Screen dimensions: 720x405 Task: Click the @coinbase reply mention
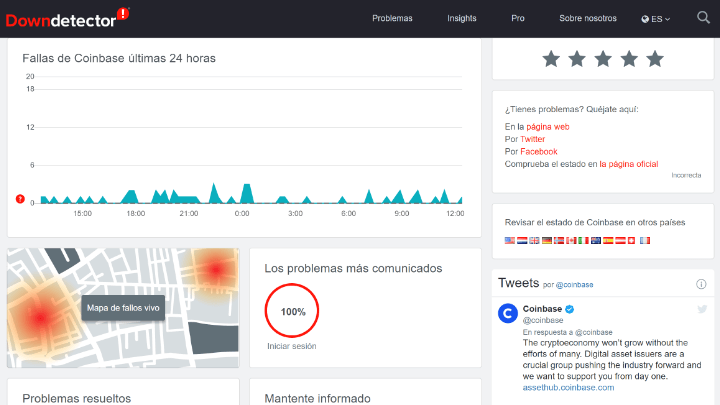tap(594, 332)
